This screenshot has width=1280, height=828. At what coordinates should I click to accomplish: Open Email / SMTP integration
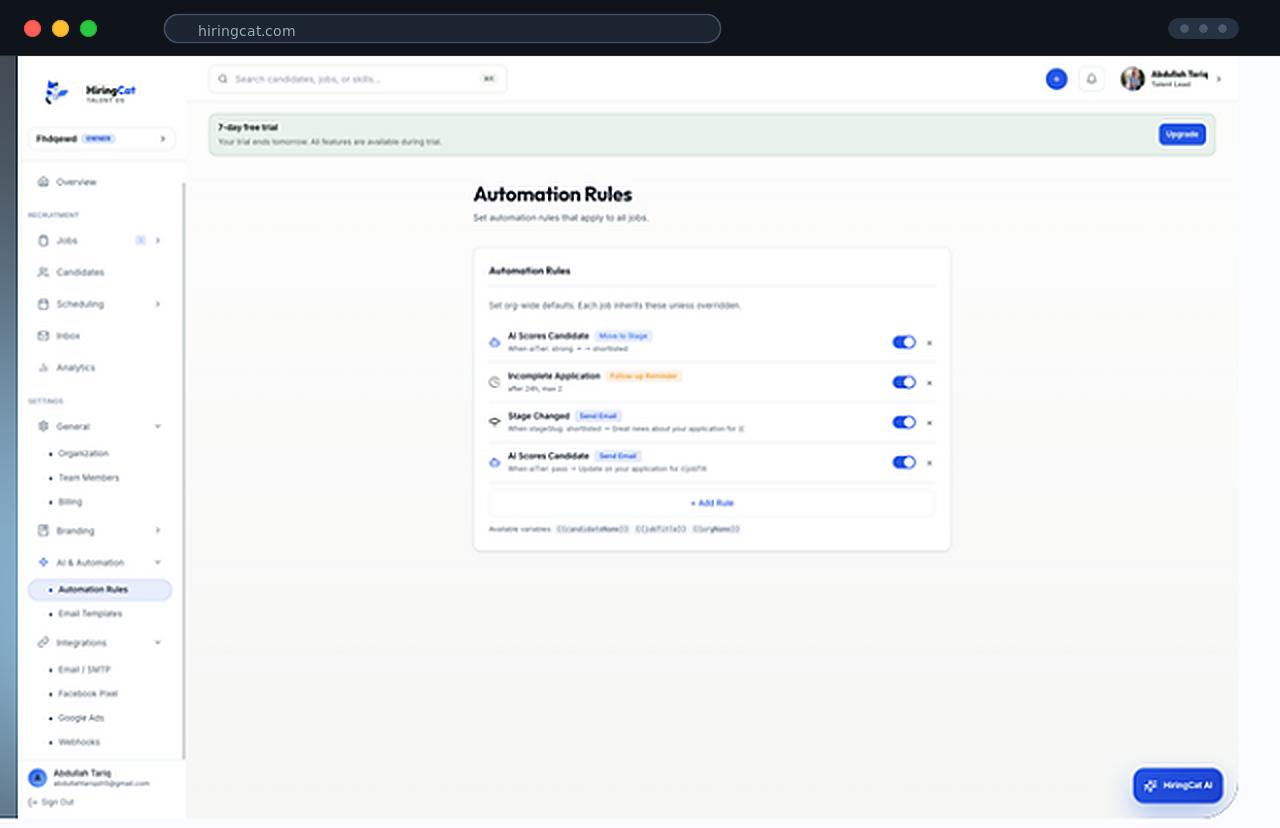coord(84,670)
